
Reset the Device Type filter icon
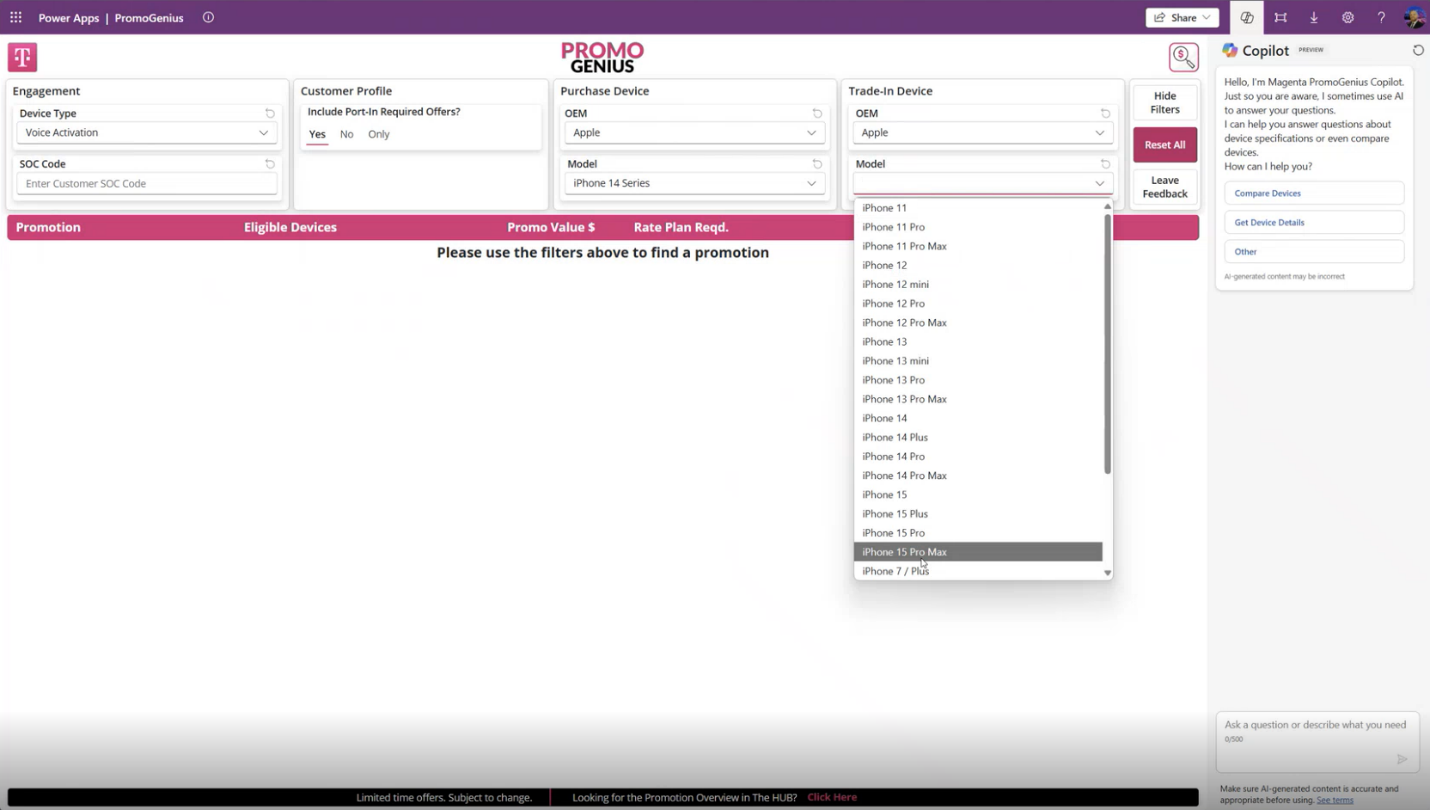pyautogui.click(x=270, y=113)
